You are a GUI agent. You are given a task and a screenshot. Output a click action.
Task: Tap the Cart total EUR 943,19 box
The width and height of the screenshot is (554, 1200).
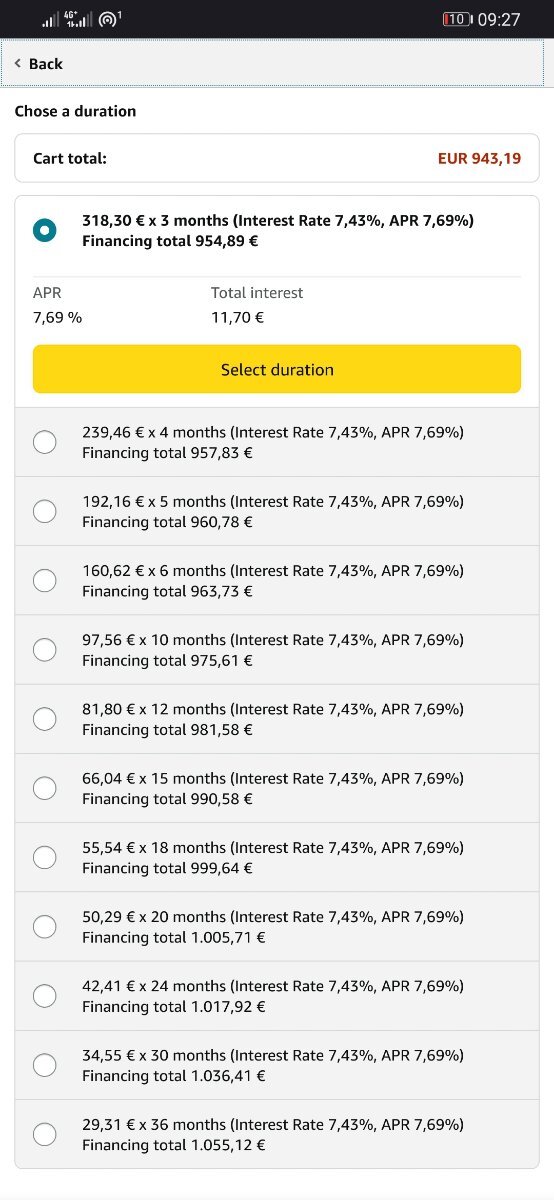pos(277,158)
